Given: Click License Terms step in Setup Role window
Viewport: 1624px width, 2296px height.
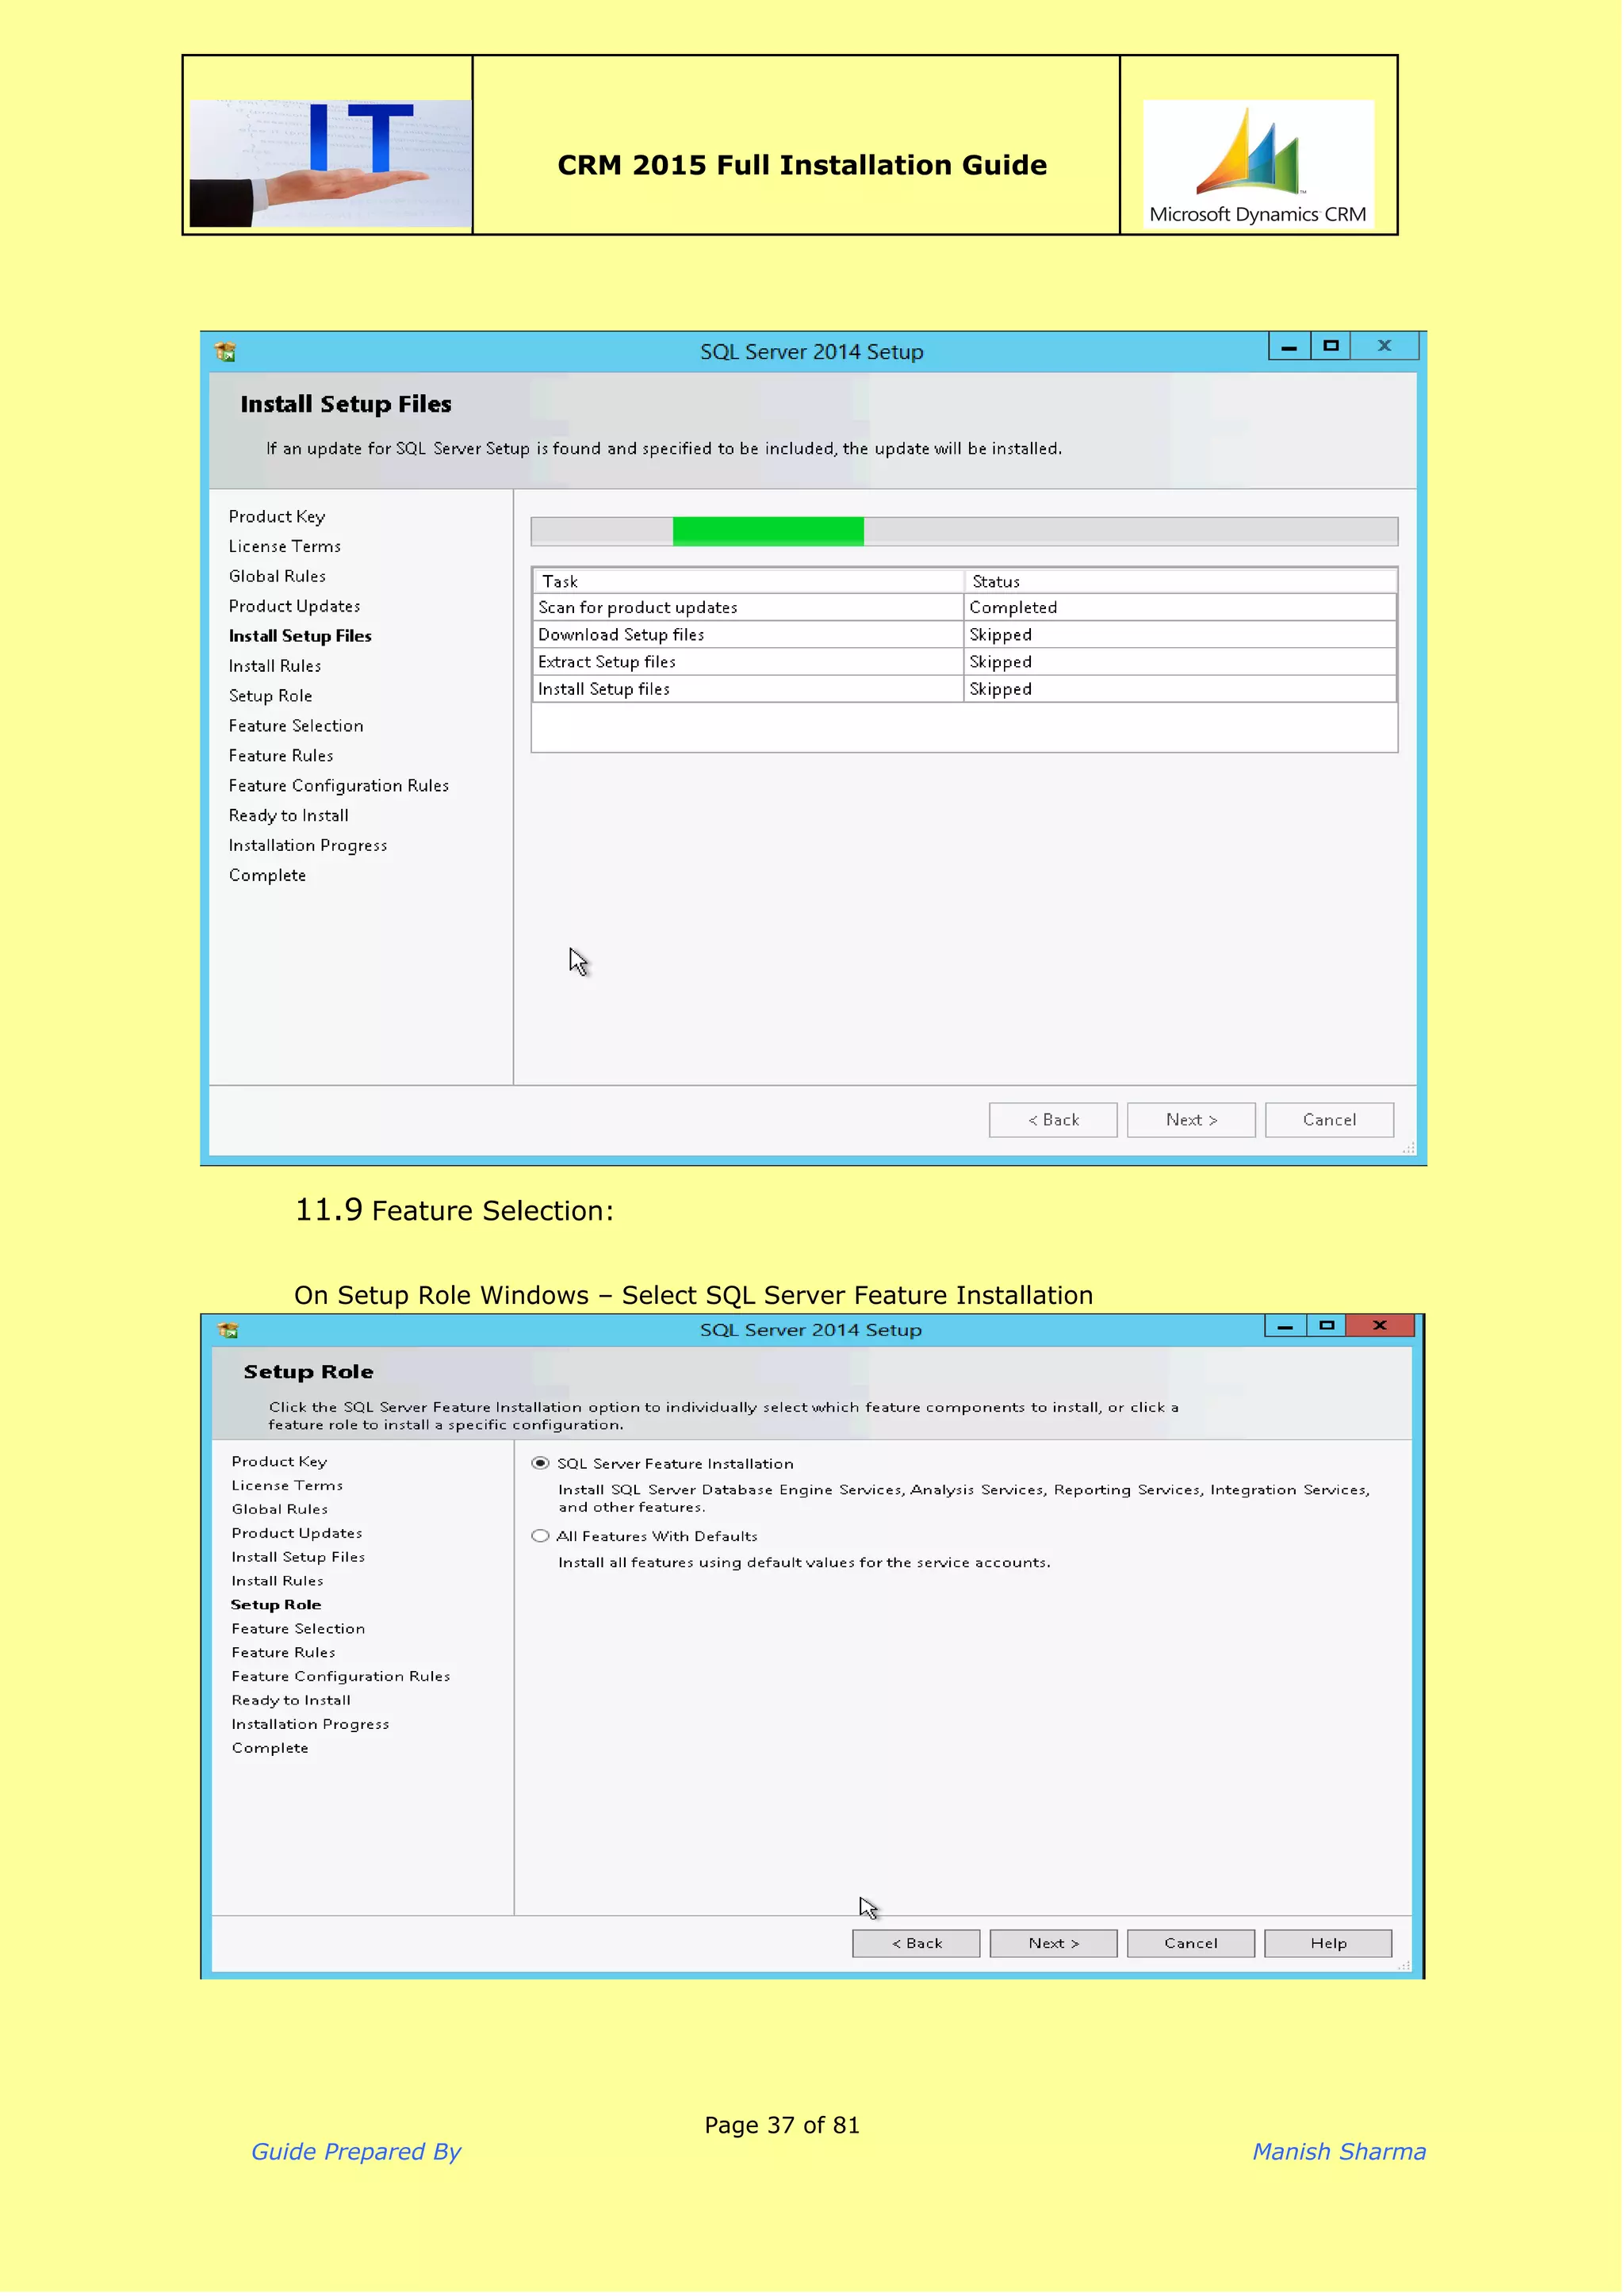Looking at the screenshot, I should coord(288,1488).
